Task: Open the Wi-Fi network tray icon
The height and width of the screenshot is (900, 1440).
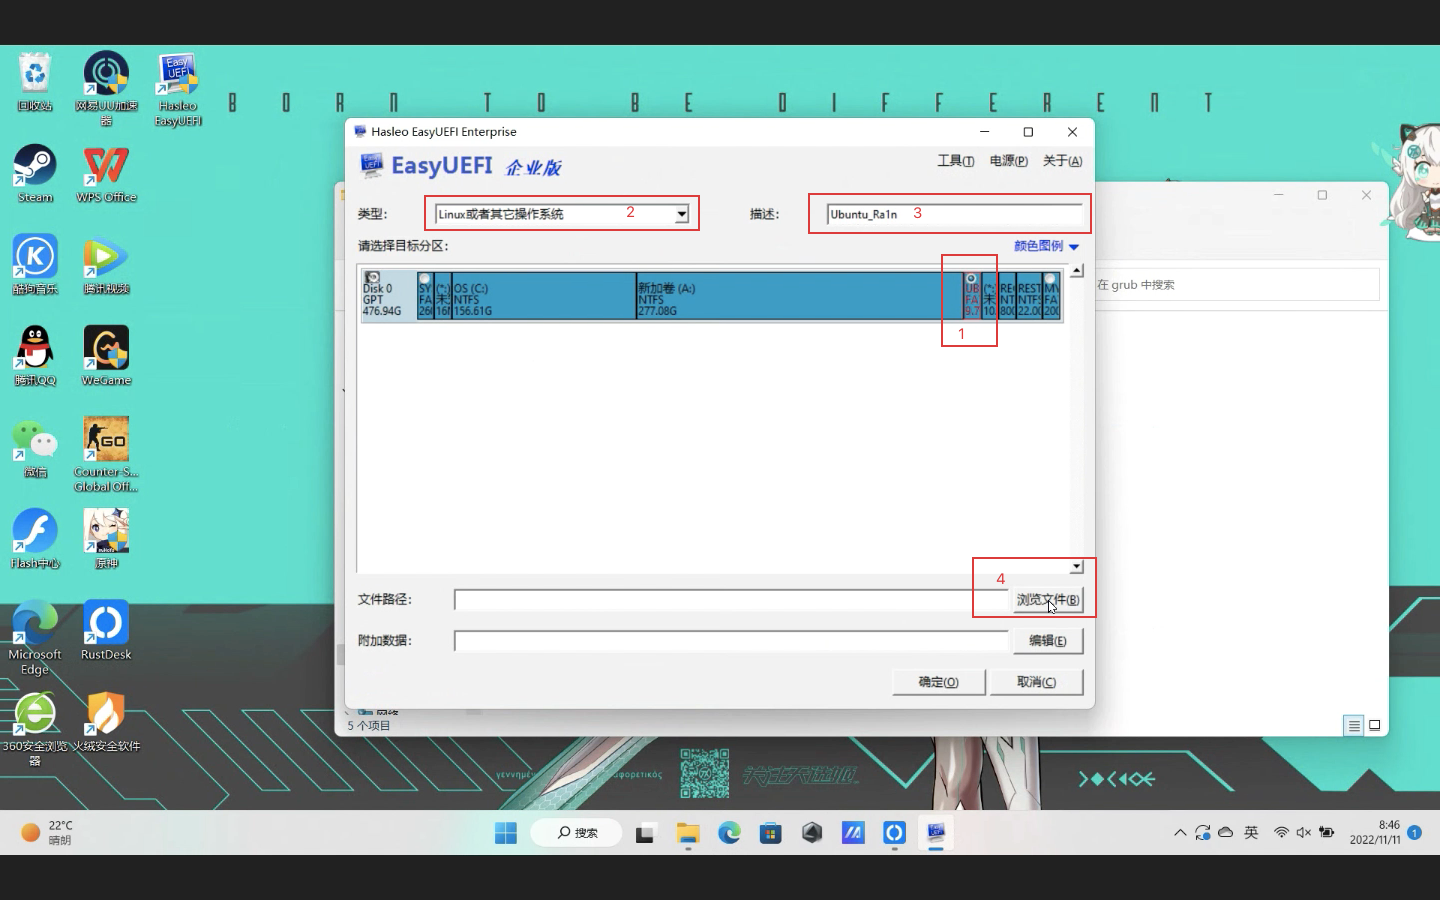Action: pos(1281,833)
